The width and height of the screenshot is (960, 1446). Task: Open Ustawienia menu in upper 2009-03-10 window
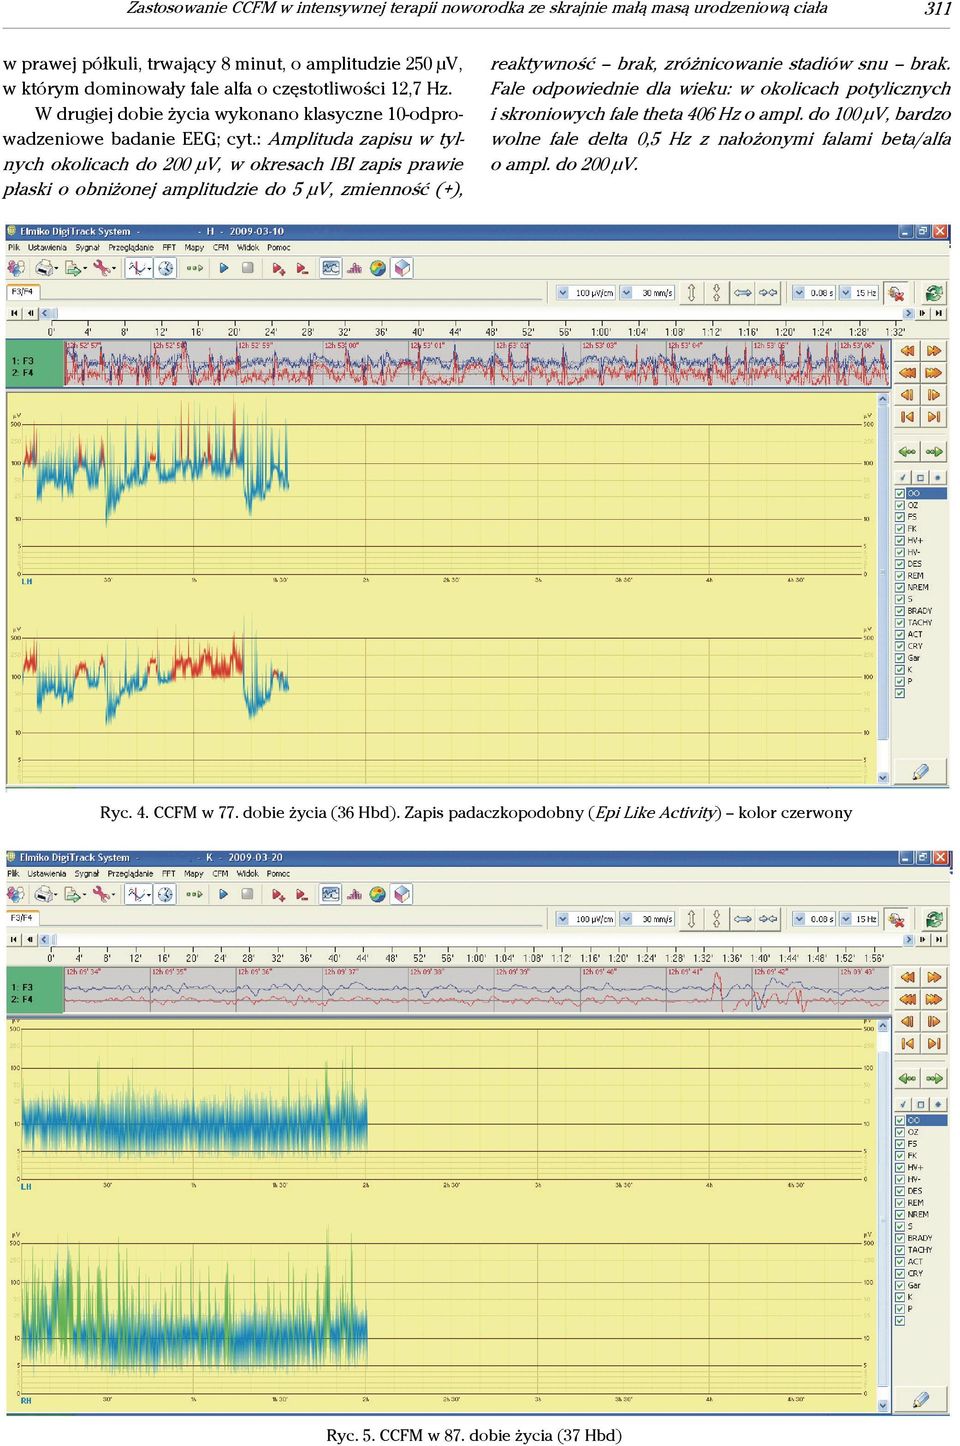[47, 247]
